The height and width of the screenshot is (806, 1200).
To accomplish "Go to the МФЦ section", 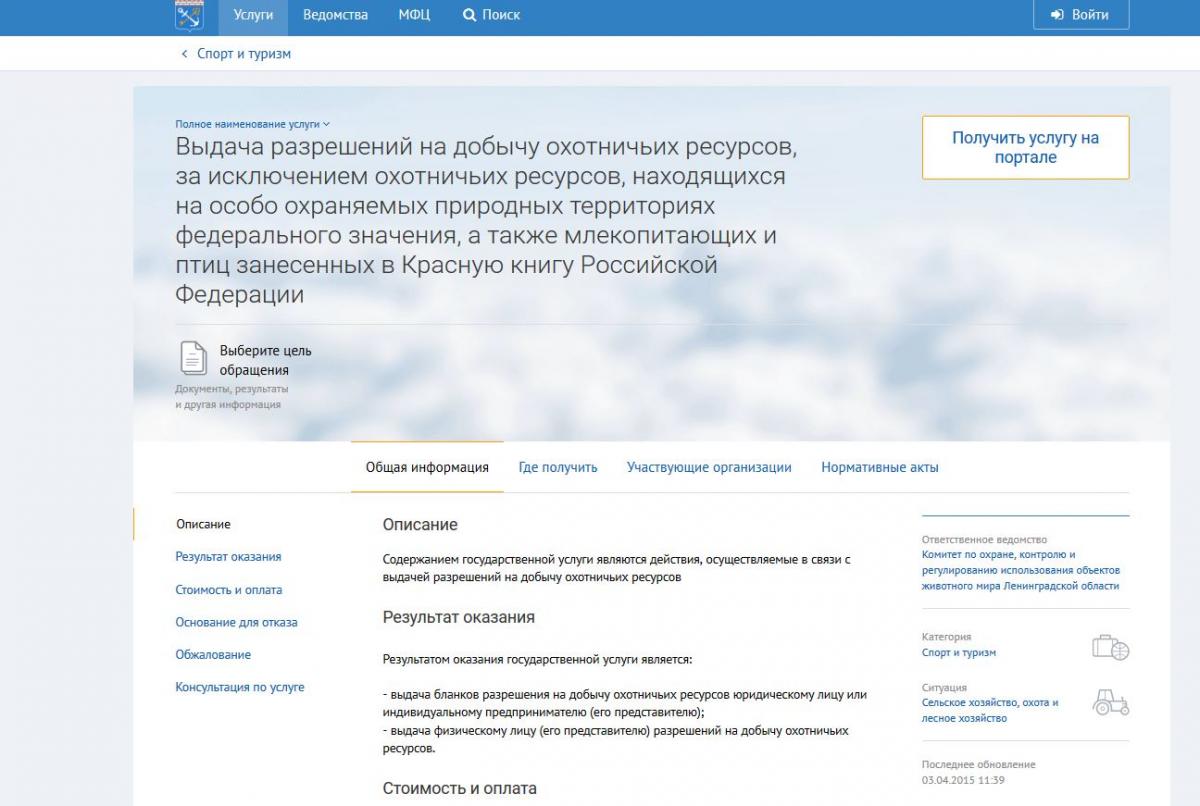I will tap(414, 15).
